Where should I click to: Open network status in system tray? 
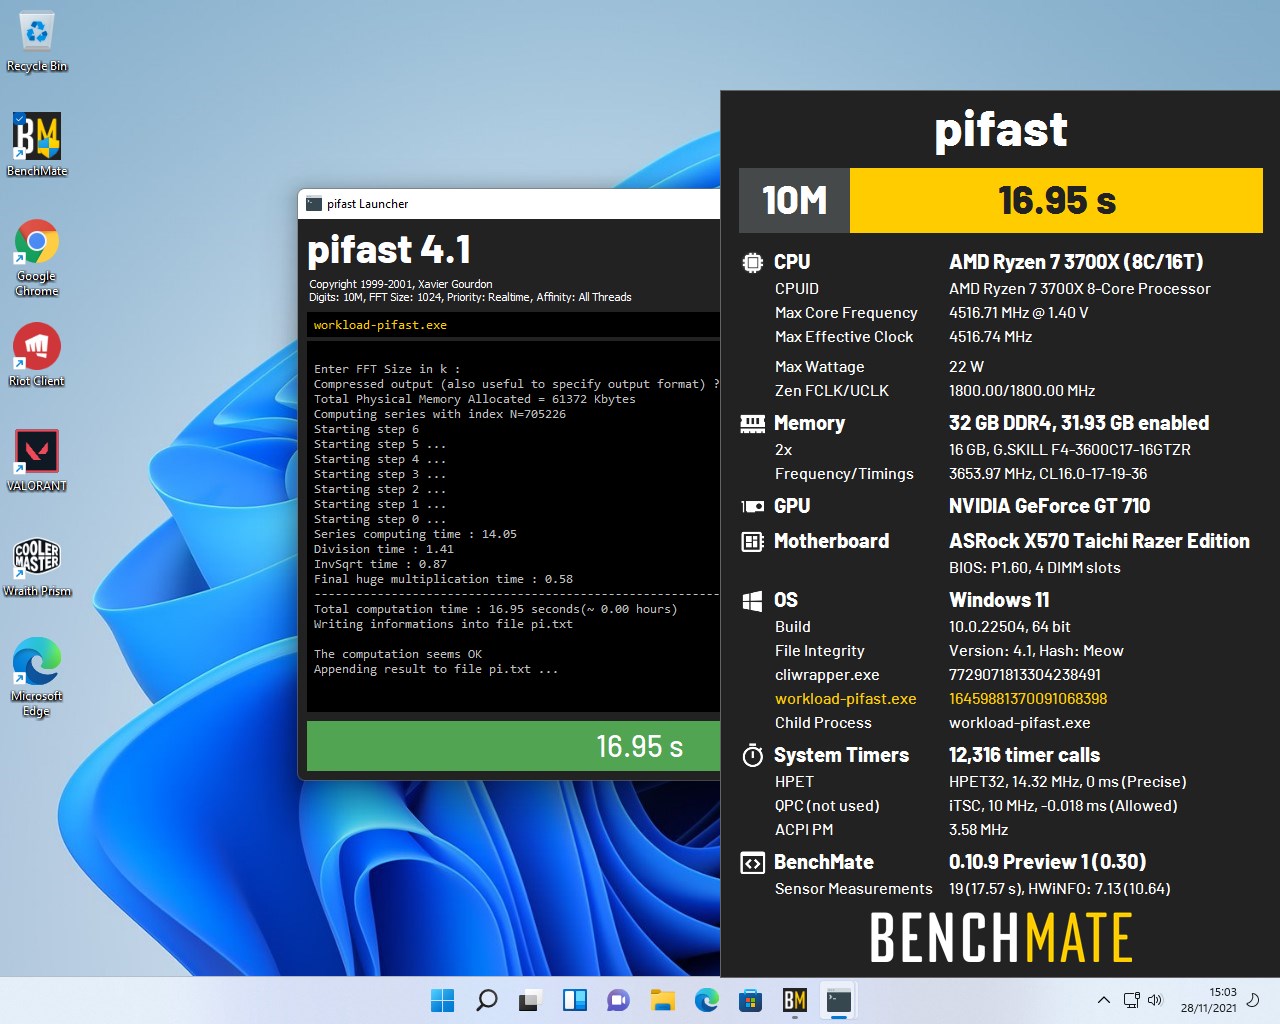1132,1000
